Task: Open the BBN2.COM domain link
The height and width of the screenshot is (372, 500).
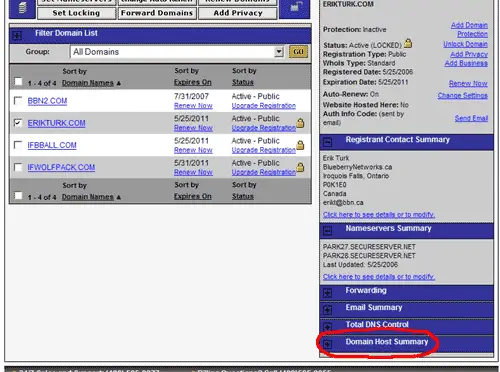Action: tap(47, 101)
